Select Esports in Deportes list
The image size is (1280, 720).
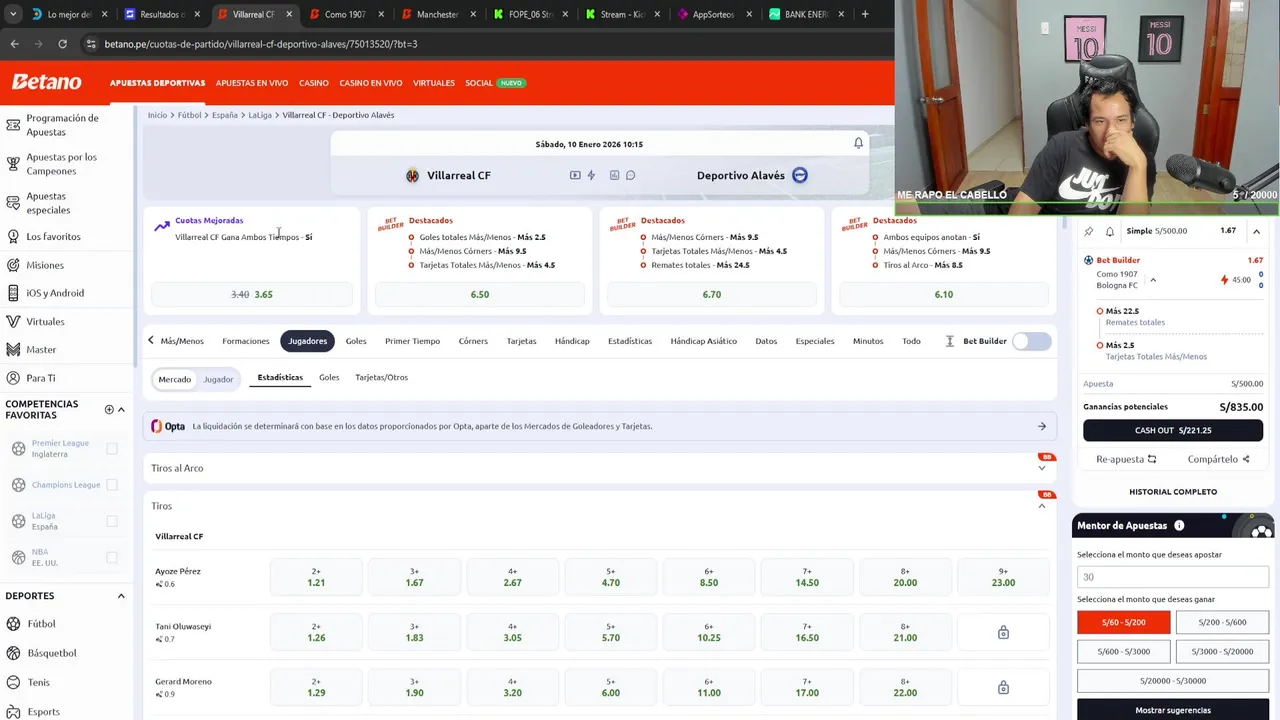[x=44, y=711]
